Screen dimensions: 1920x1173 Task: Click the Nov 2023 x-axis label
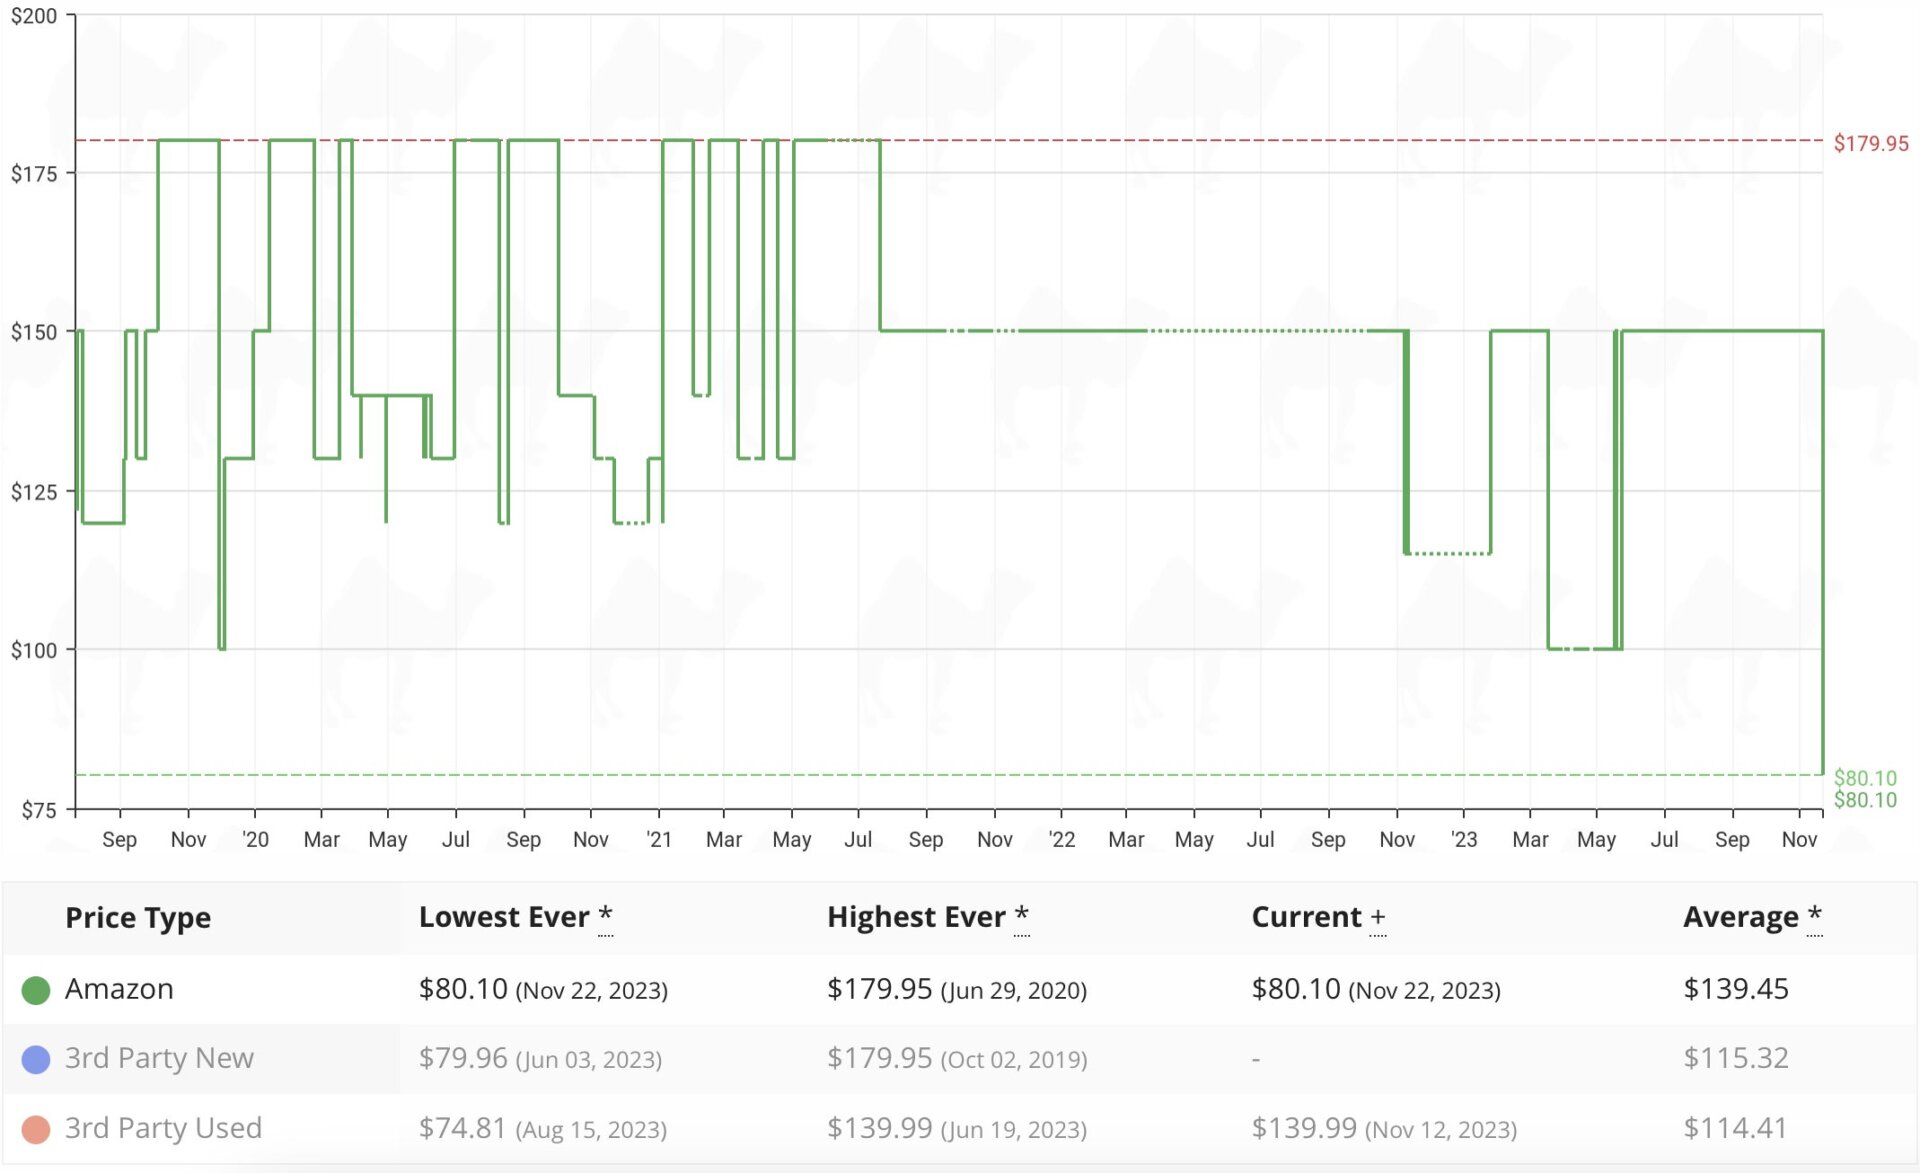(1800, 840)
